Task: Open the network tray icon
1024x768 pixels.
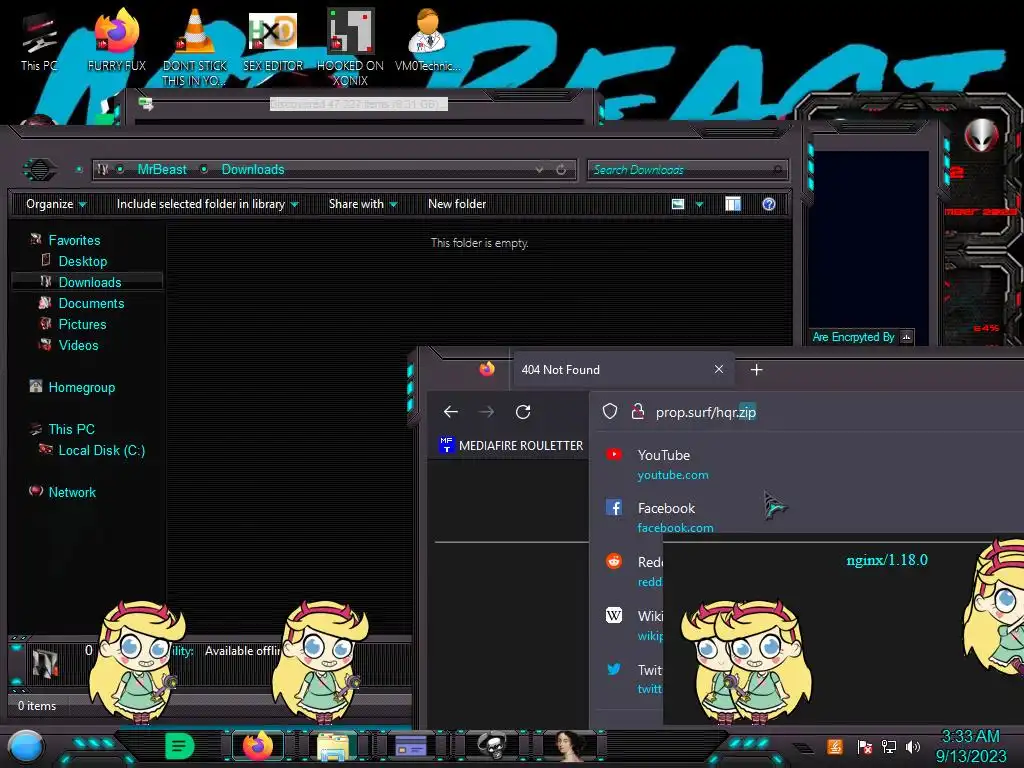Action: pyautogui.click(x=888, y=746)
